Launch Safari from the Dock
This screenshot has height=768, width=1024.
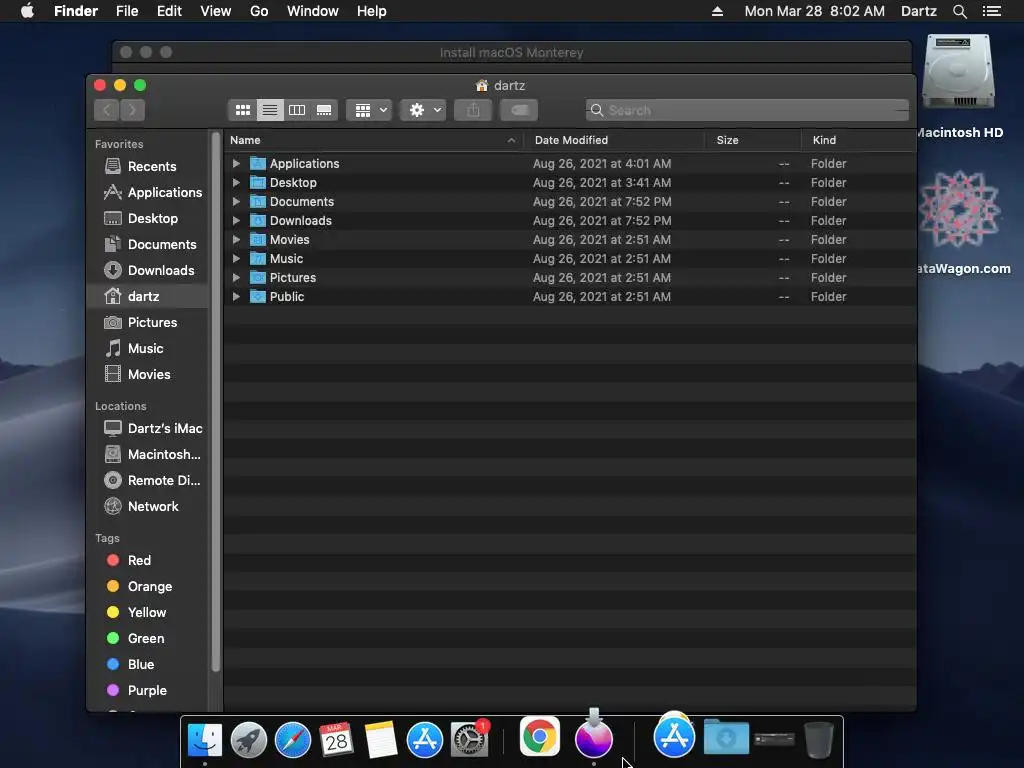point(293,740)
